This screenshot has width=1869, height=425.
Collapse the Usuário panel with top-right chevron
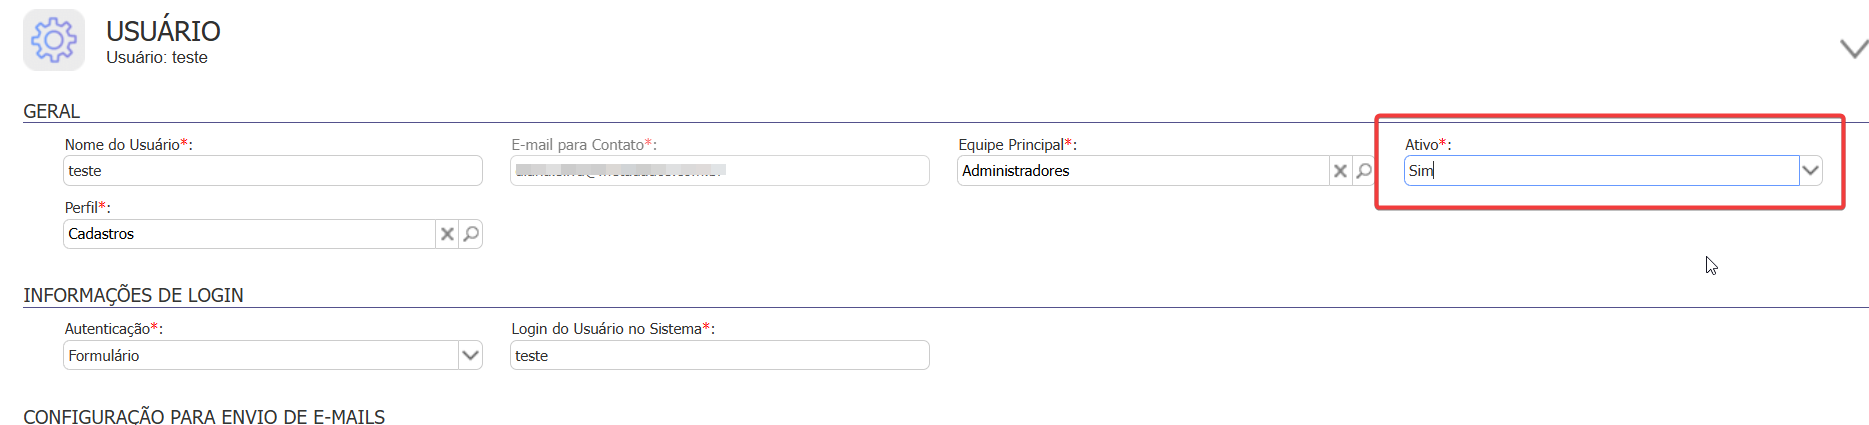(1854, 48)
